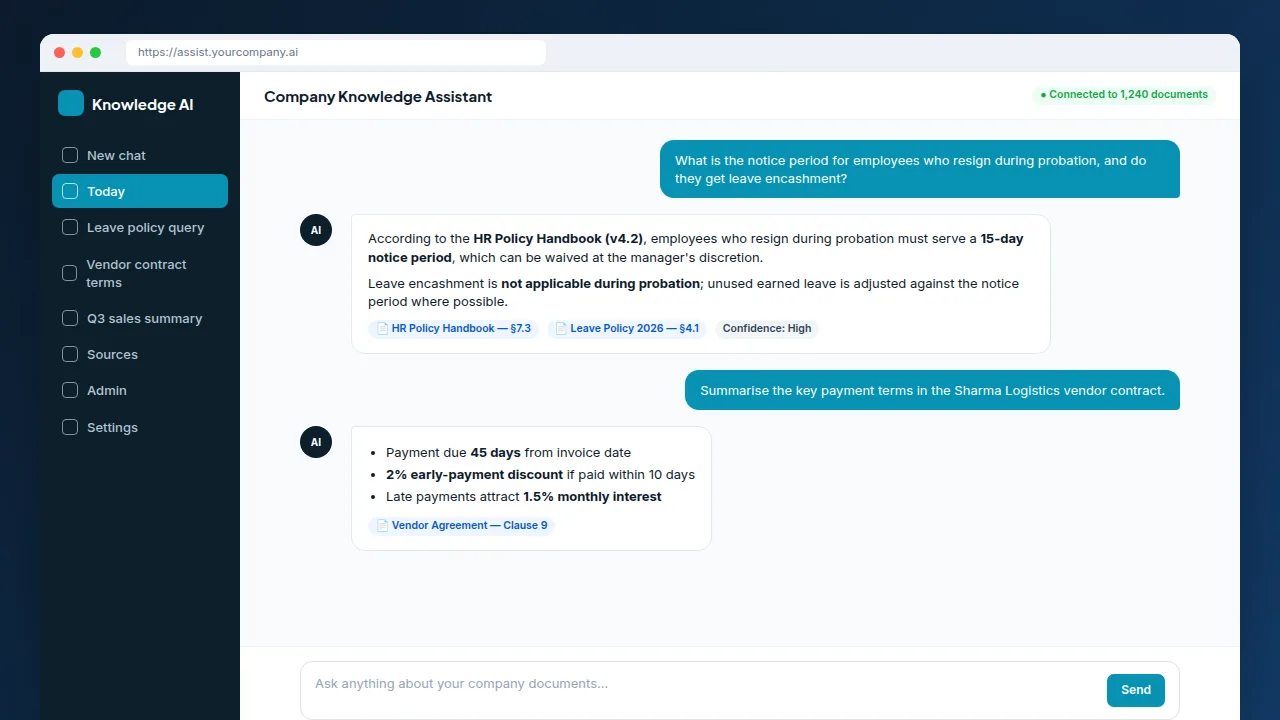
Task: Click the icon beside Admin
Action: tap(70, 390)
